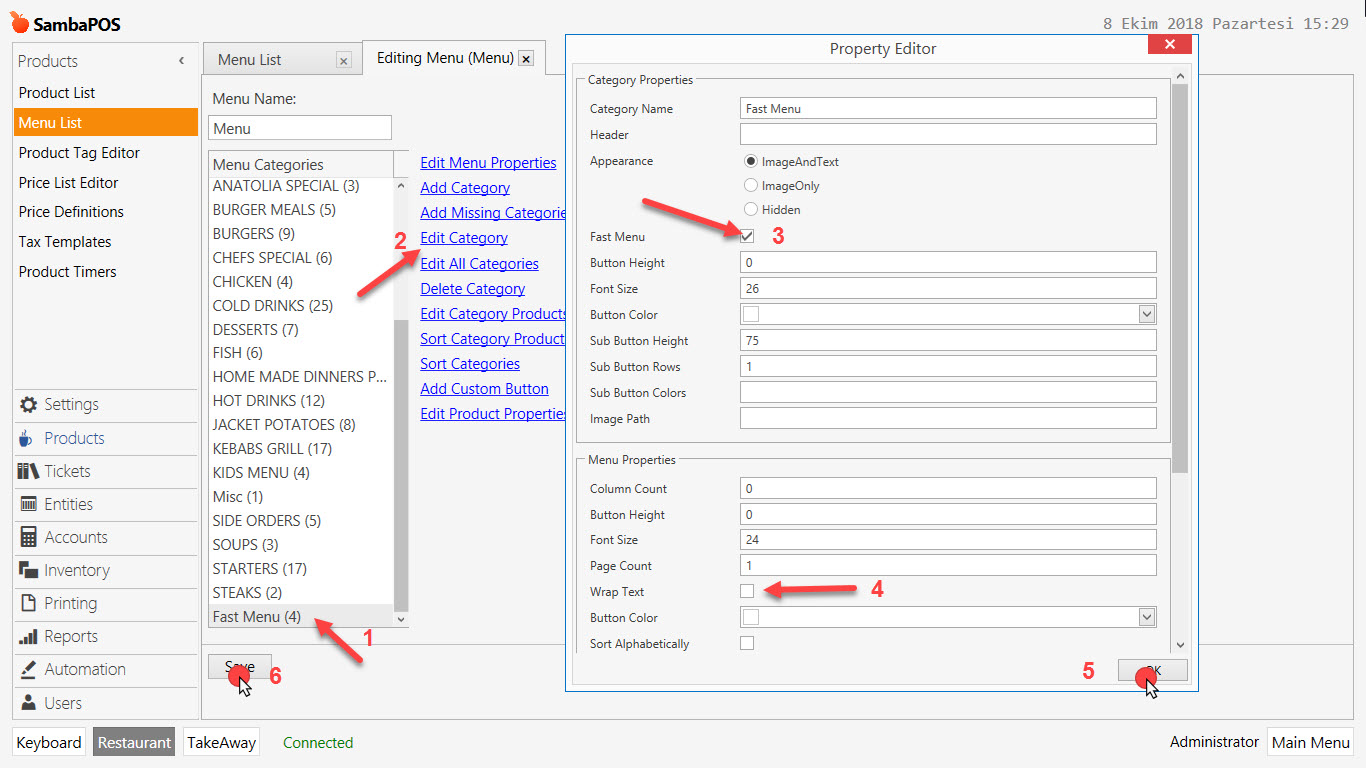Image resolution: width=1366 pixels, height=768 pixels.
Task: Click the Edit All Categories link
Action: [479, 264]
